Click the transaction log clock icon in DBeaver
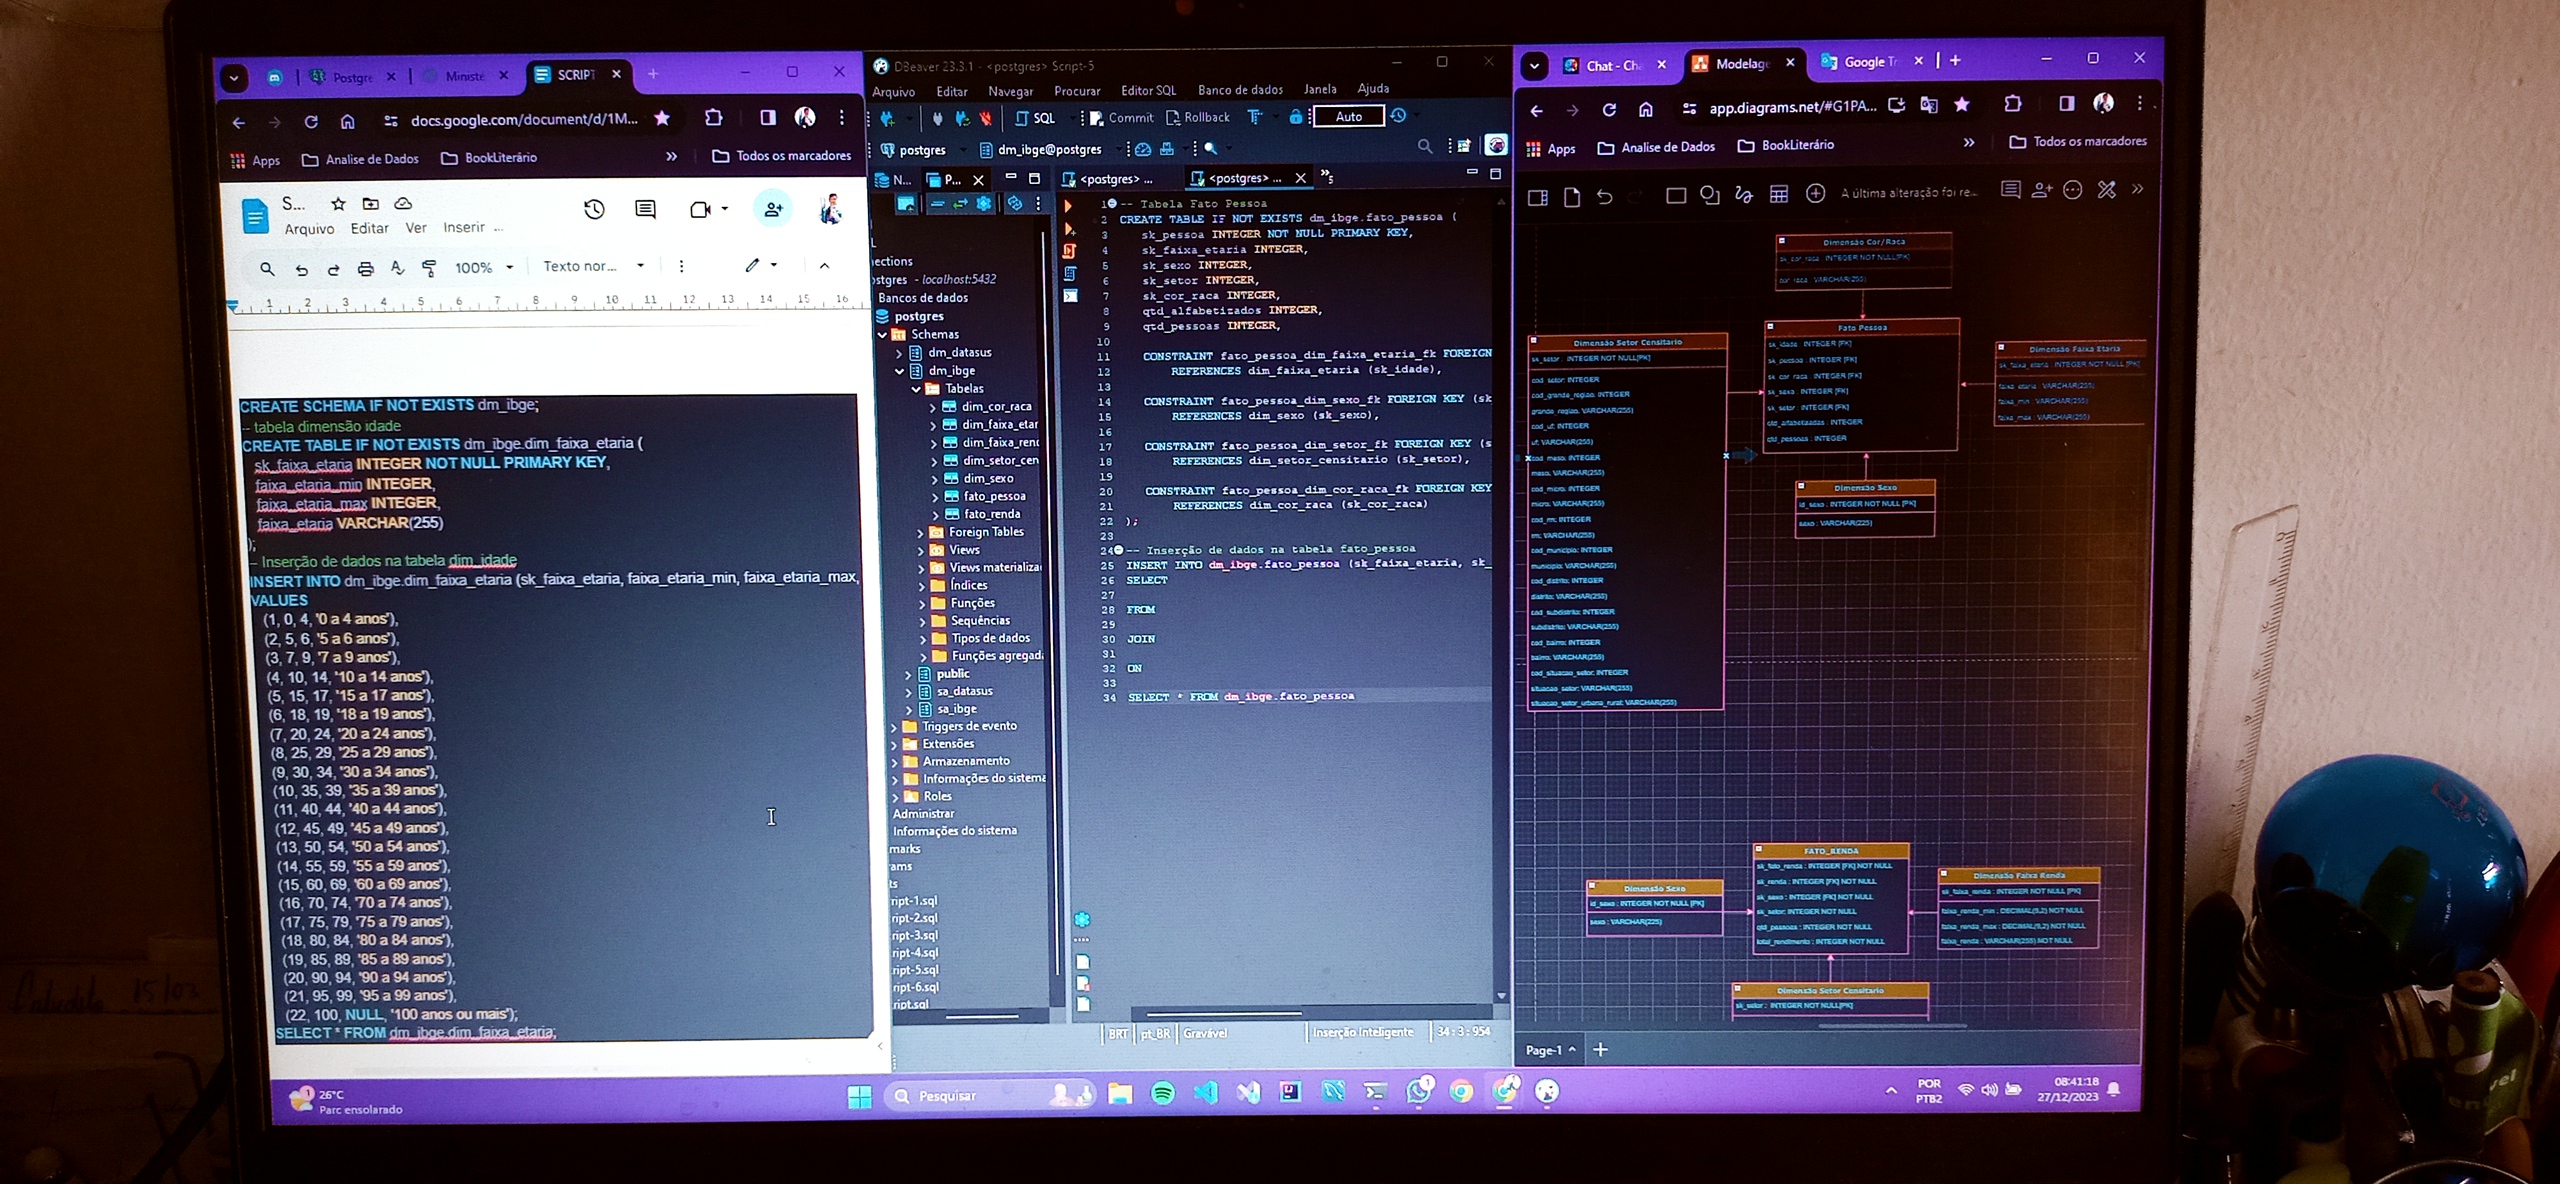Screen dimensions: 2560x1184 (x=1399, y=116)
